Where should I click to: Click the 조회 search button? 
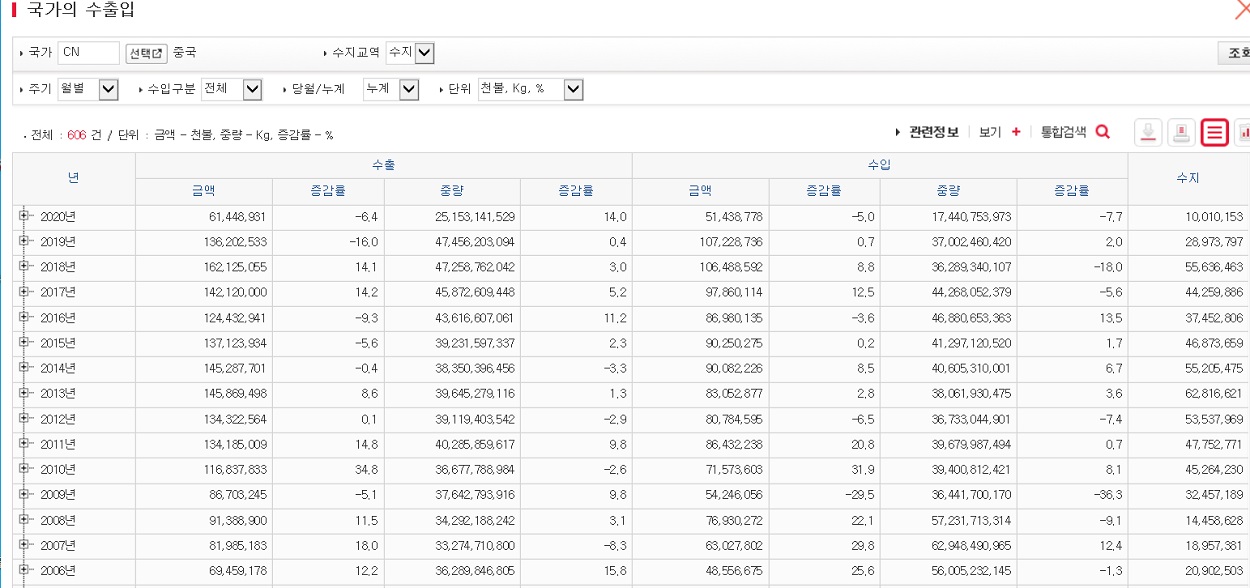(x=1234, y=53)
